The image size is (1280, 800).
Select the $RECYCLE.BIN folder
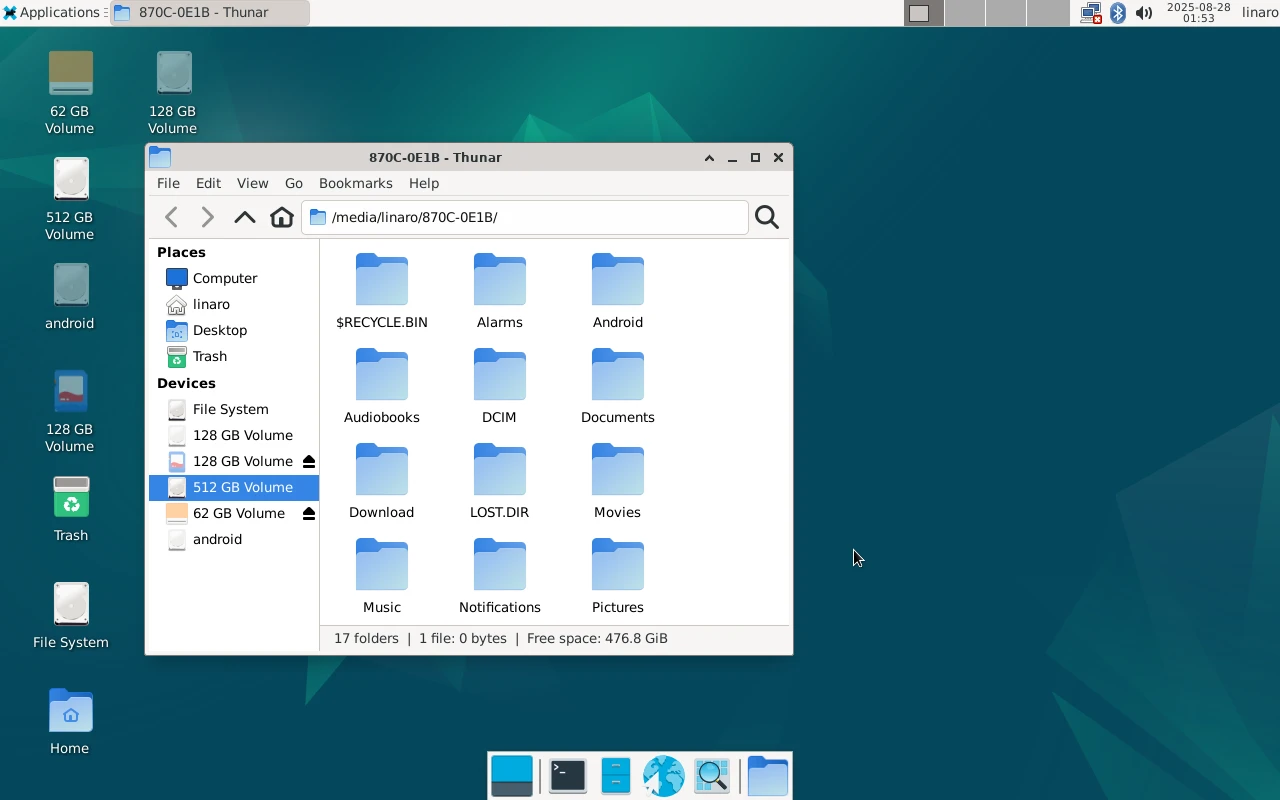[382, 292]
